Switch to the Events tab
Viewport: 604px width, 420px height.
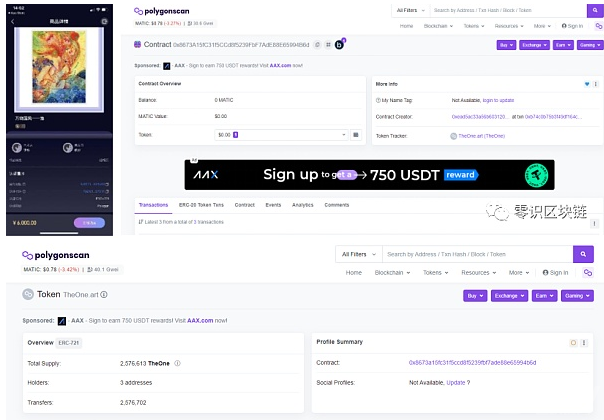coord(273,205)
